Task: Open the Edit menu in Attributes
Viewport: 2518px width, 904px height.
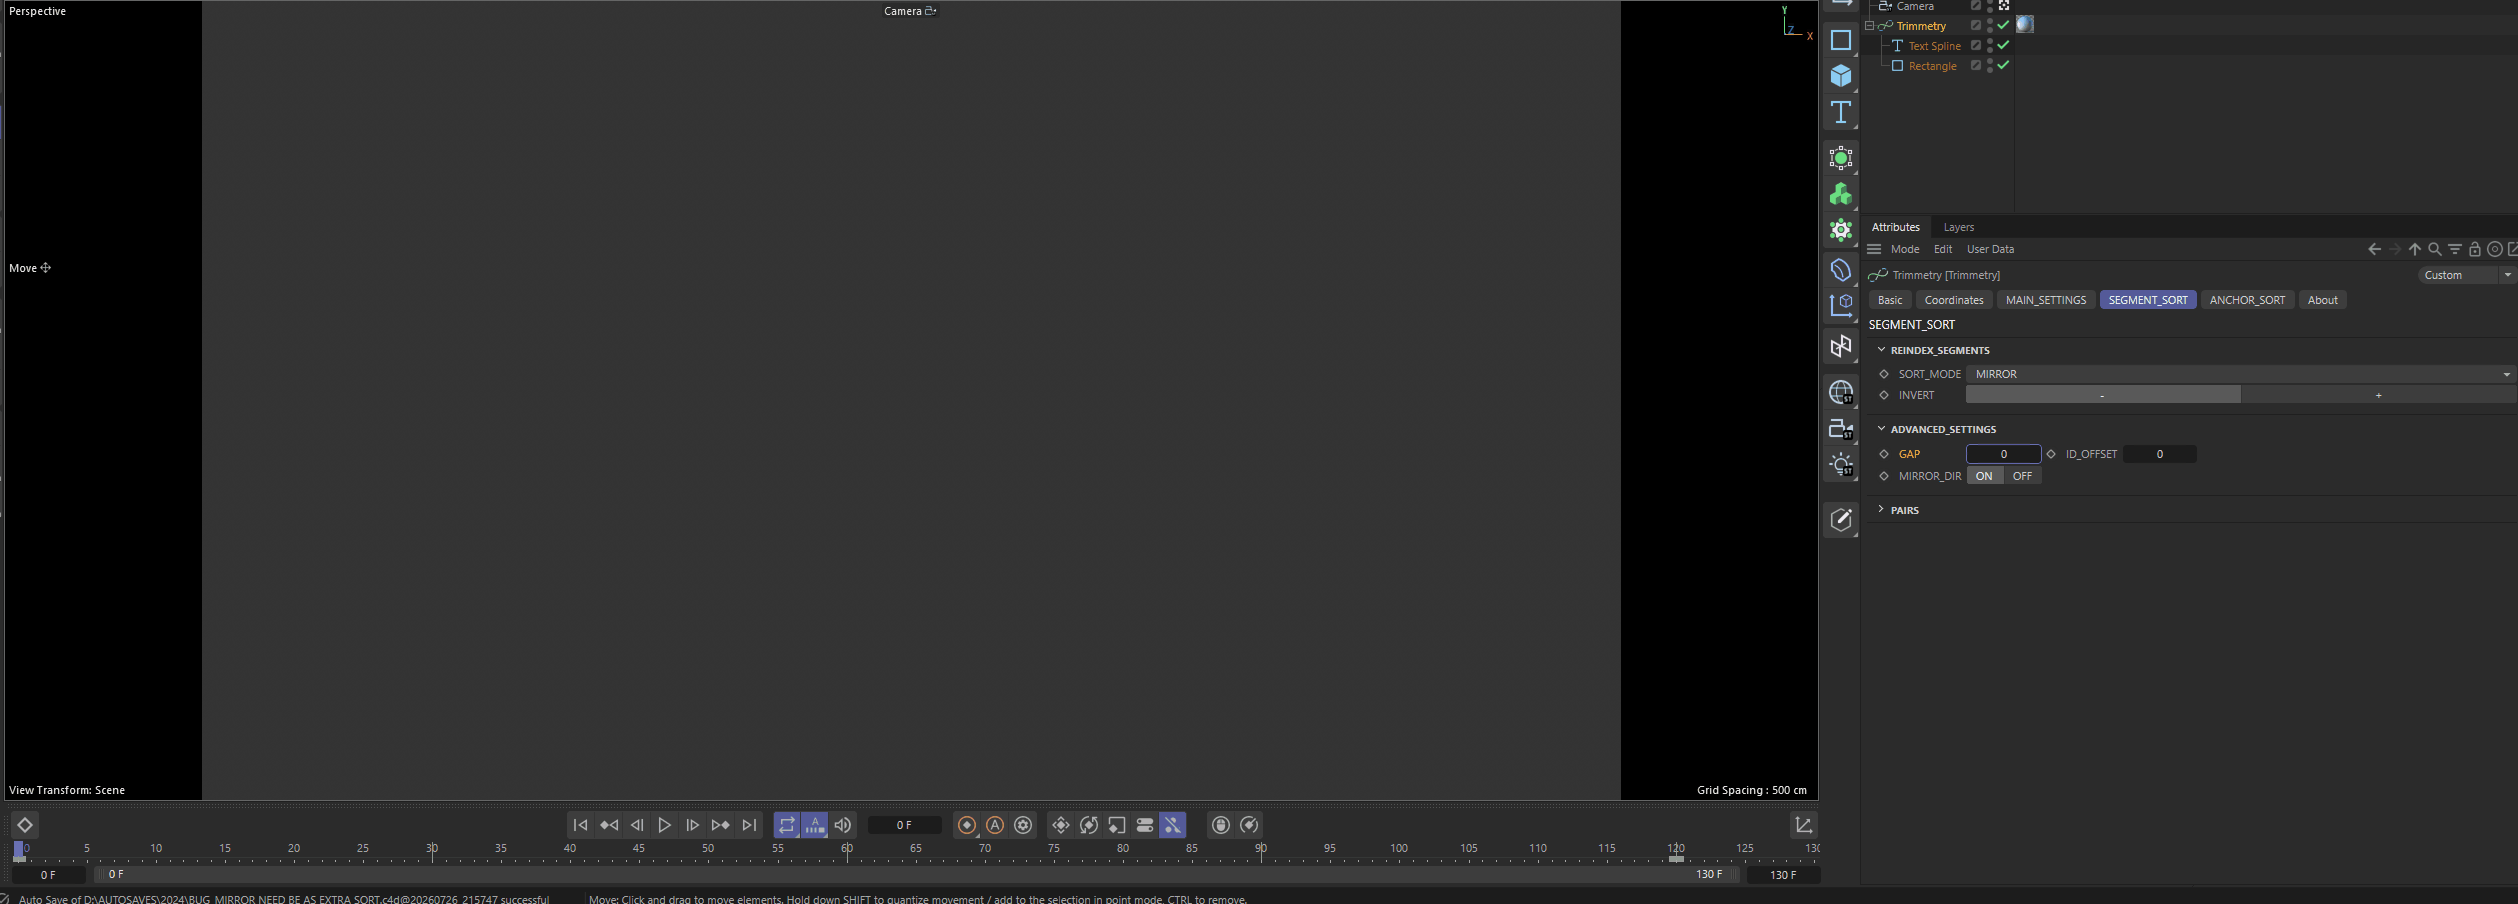Action: click(1943, 249)
